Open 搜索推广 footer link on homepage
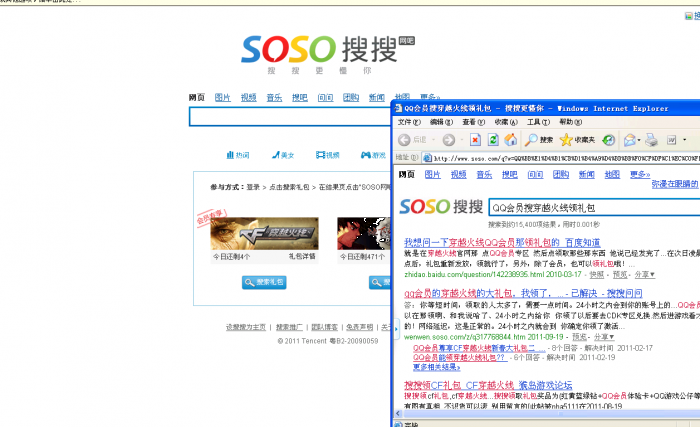 click(x=289, y=327)
